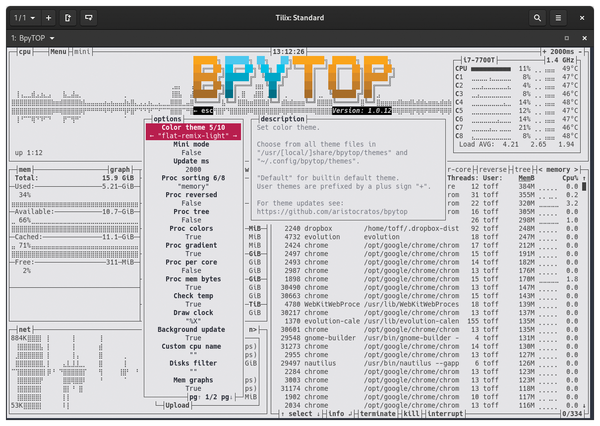
Task: Open the BpyTOP terminal title dropdown
Action: click(x=52, y=38)
